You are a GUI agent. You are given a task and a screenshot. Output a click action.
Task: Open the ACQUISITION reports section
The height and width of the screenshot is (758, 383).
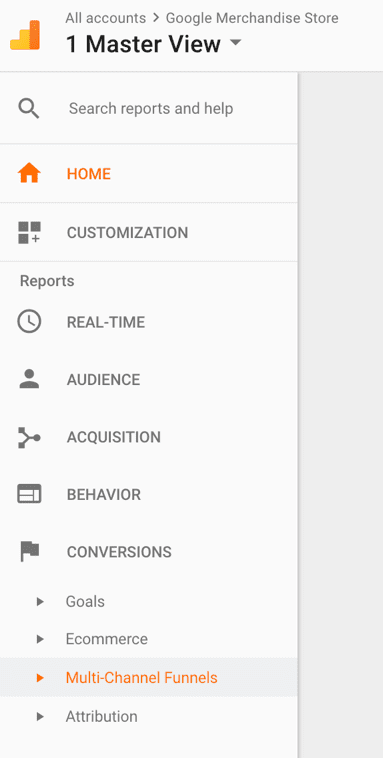tap(114, 437)
